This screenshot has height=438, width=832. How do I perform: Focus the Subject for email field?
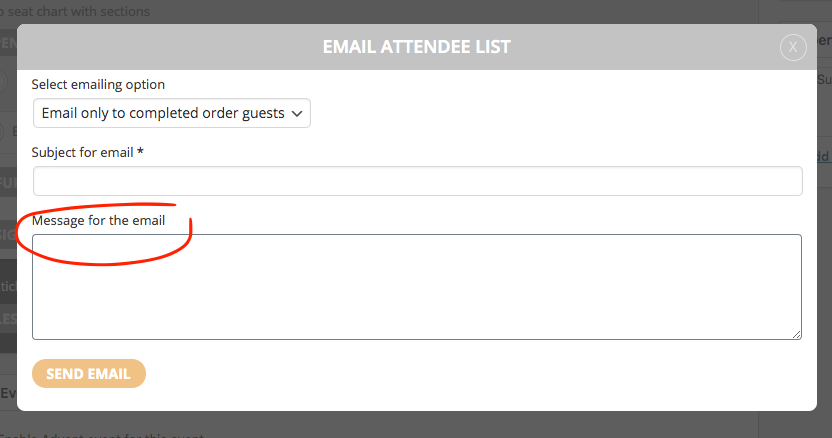pos(417,181)
